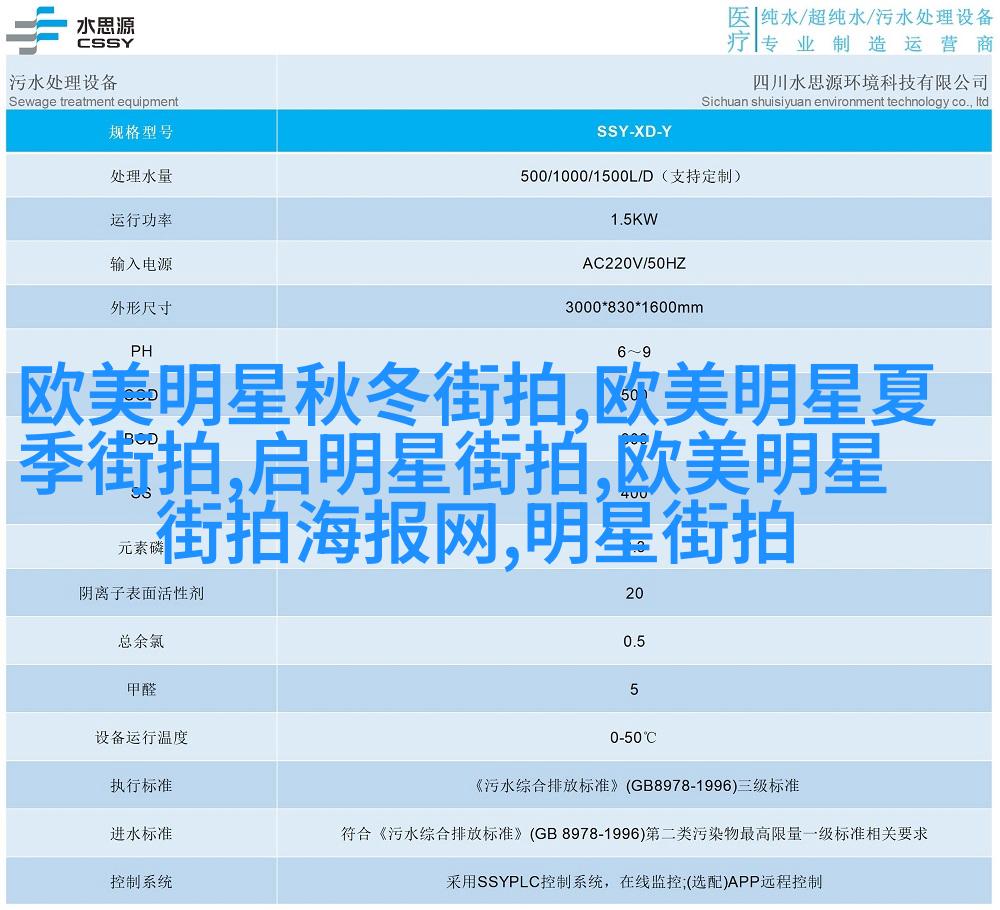1000x910 pixels.
Task: Select the '设备运行温度' row label
Action: tap(141, 737)
